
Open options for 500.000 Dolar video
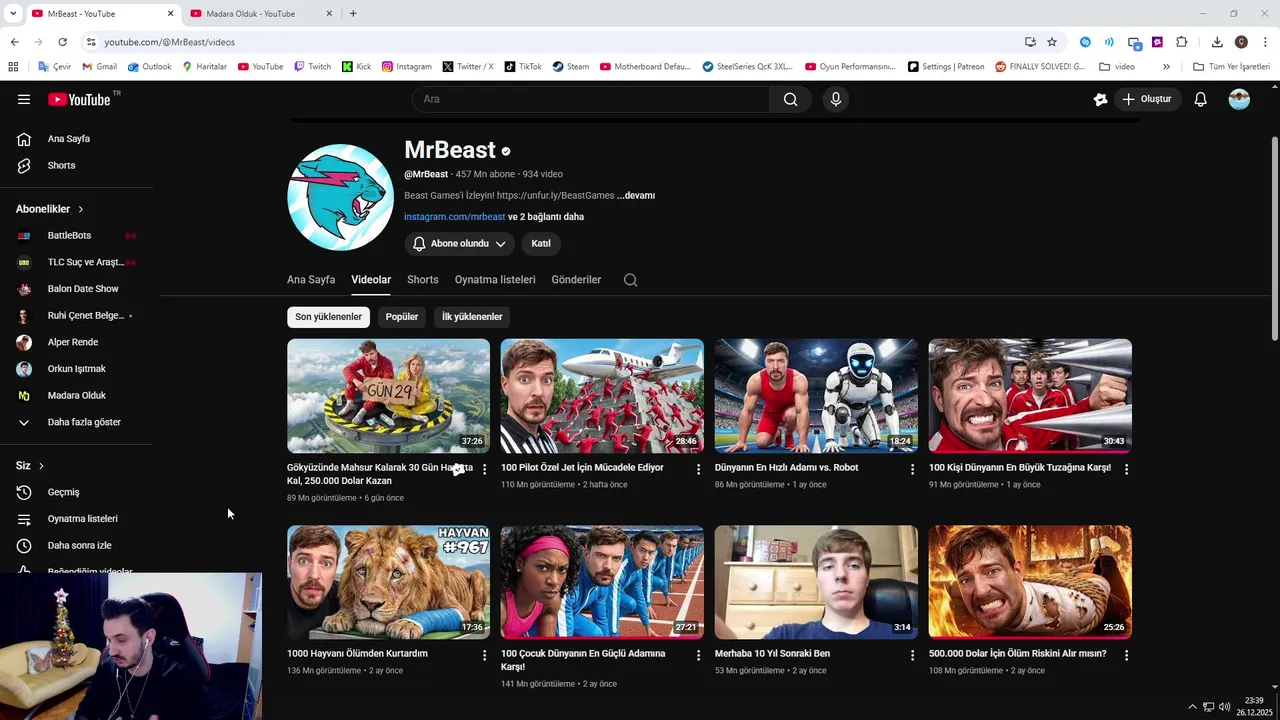coord(1126,655)
